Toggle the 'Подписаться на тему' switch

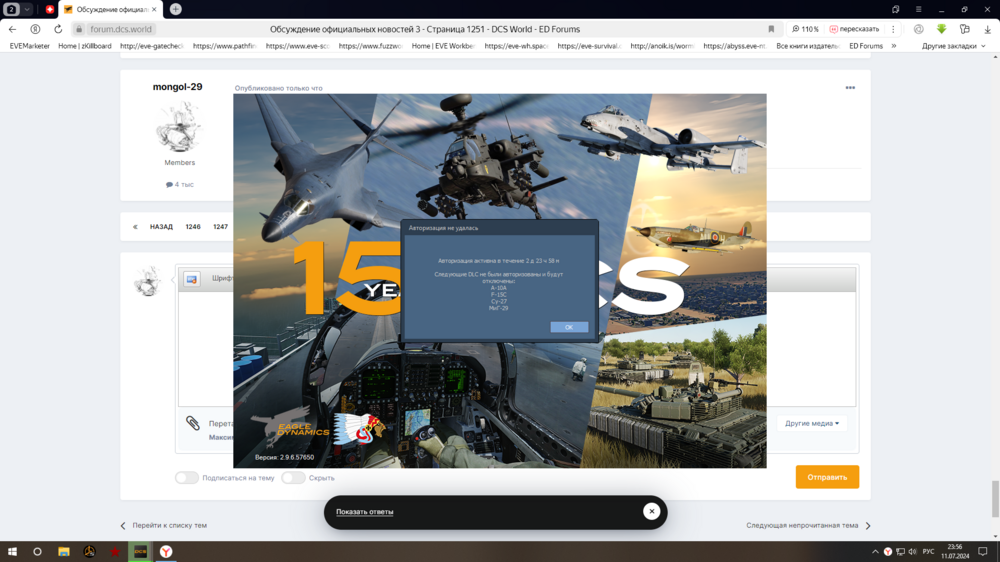(x=187, y=477)
